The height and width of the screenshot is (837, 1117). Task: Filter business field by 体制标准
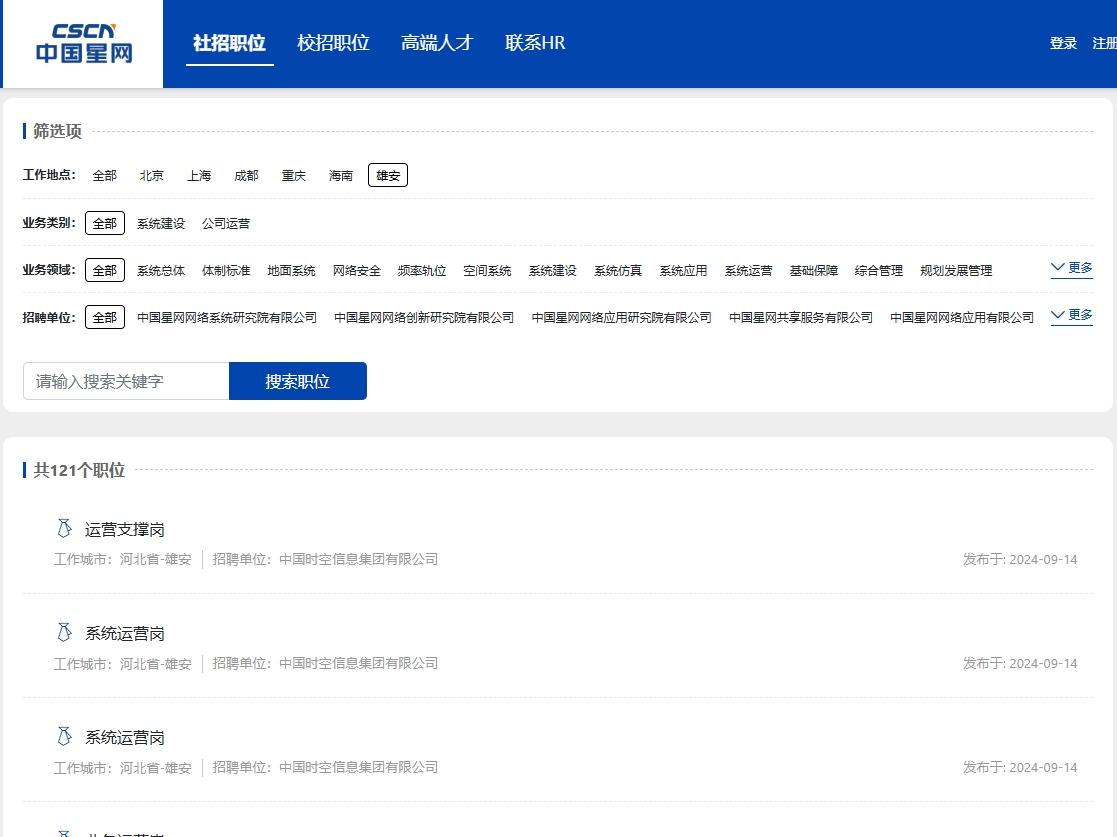[x=226, y=270]
